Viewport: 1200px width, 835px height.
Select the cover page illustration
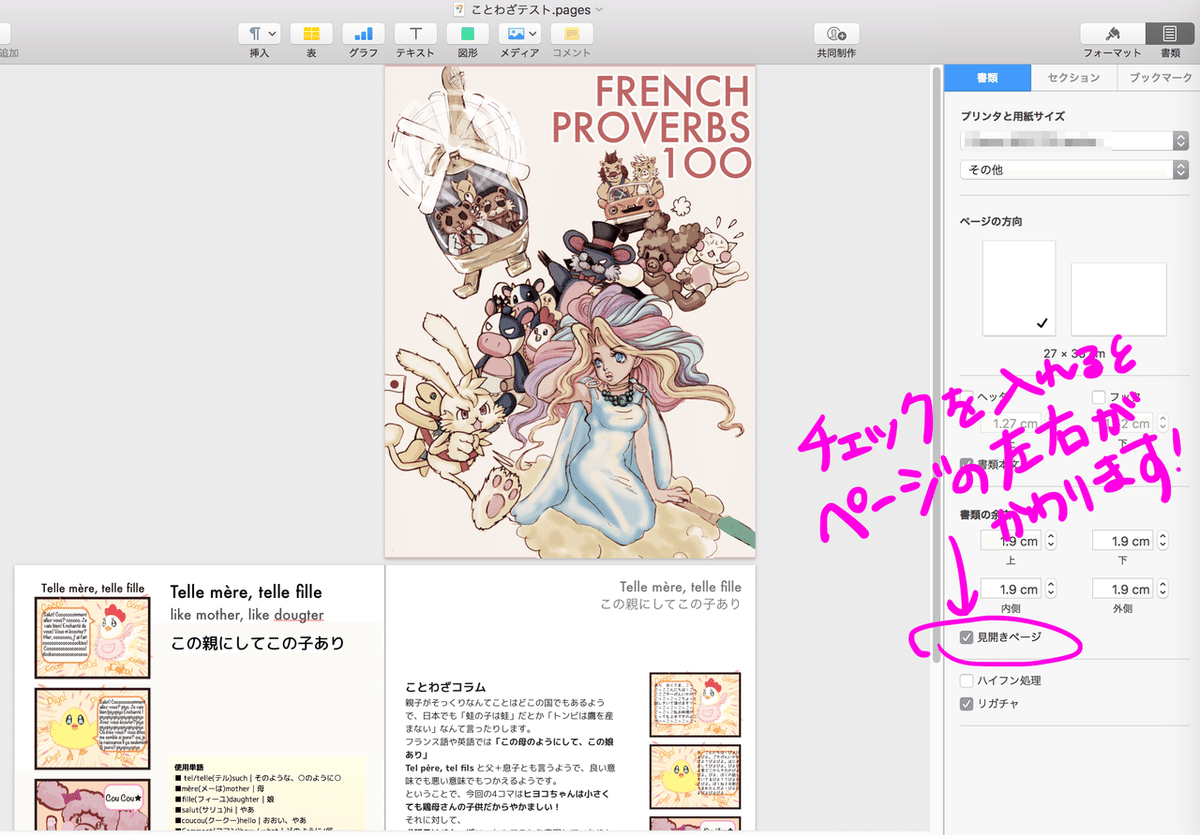pyautogui.click(x=570, y=311)
